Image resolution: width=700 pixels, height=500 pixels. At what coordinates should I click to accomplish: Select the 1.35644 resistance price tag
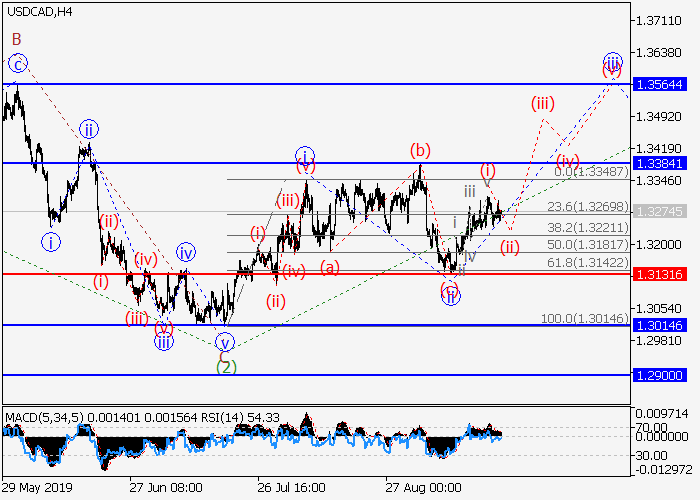click(664, 84)
